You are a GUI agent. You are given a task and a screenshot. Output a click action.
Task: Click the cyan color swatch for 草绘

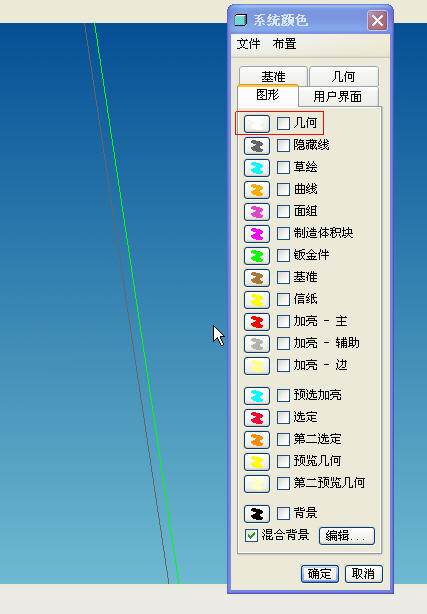point(257,168)
